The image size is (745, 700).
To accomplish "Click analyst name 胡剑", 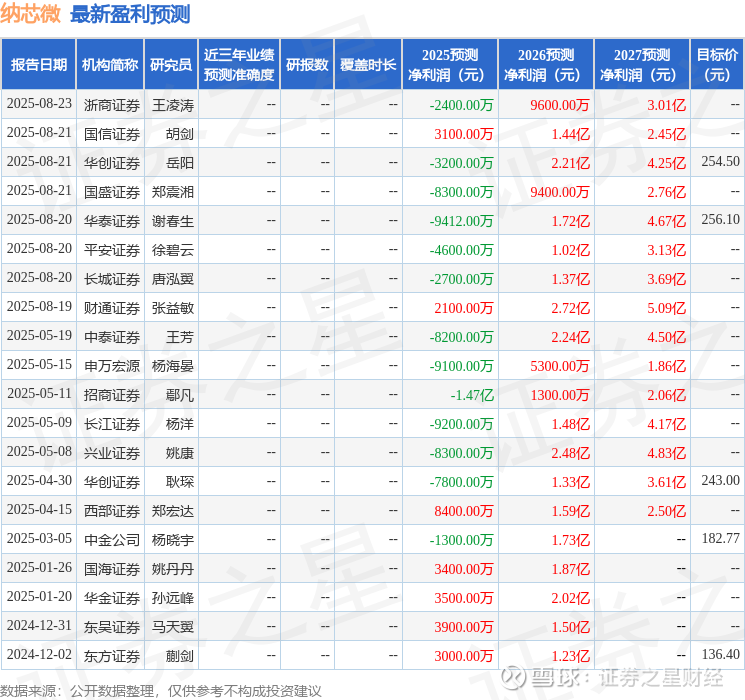I will tap(180, 134).
